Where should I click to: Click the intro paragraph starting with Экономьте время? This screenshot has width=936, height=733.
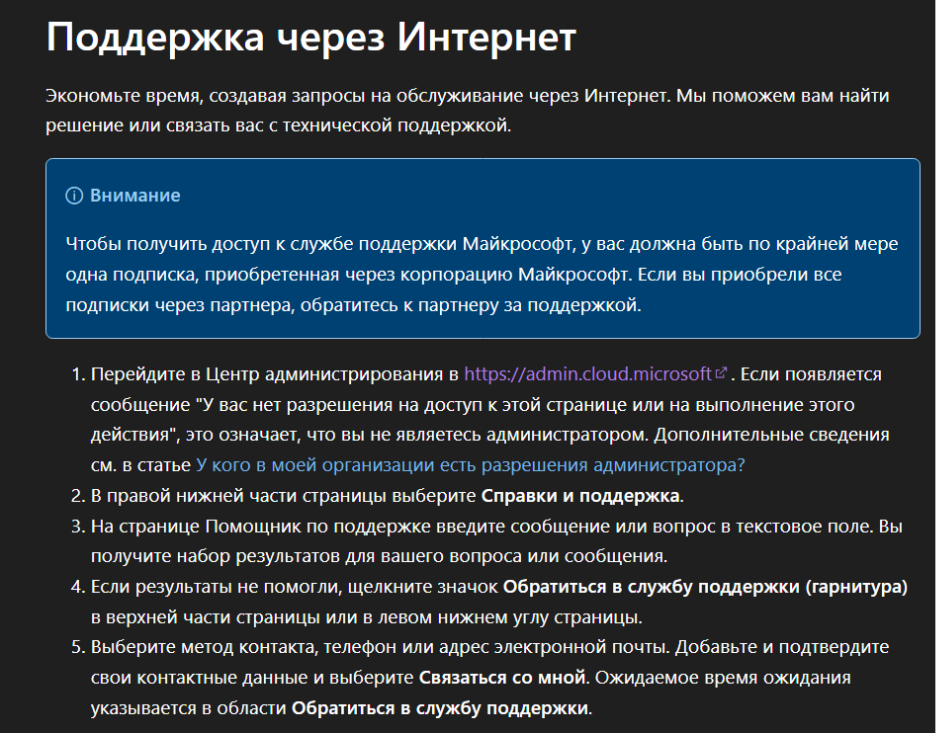[467, 110]
